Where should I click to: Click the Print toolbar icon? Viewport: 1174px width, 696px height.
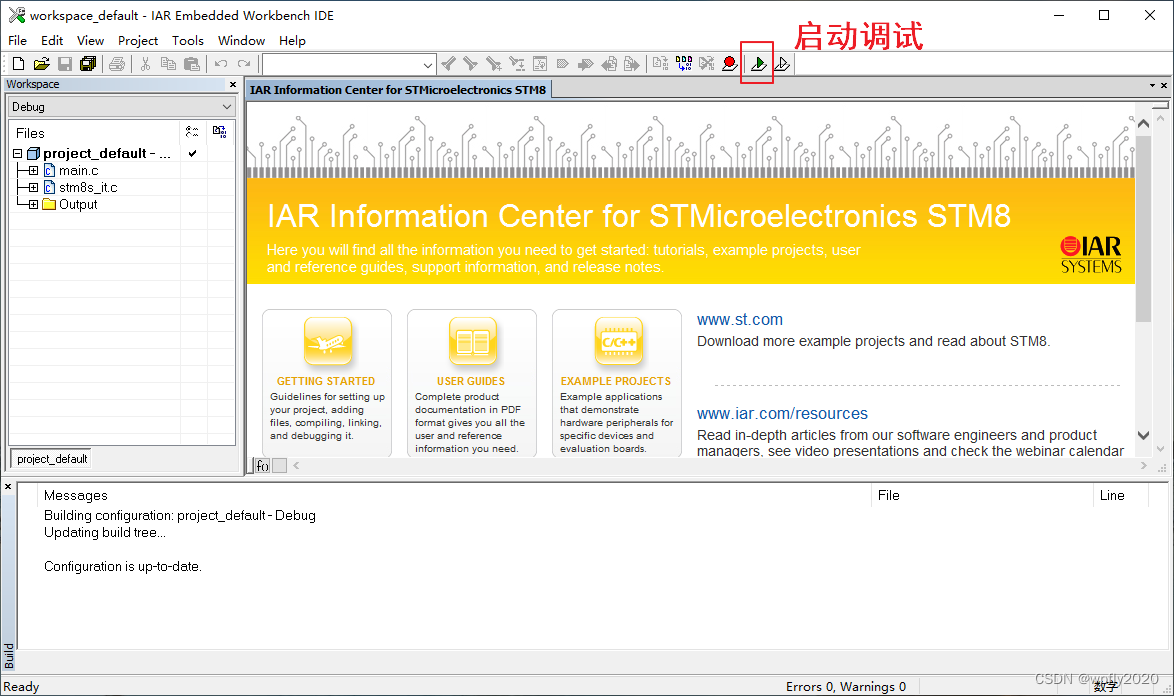tap(118, 63)
